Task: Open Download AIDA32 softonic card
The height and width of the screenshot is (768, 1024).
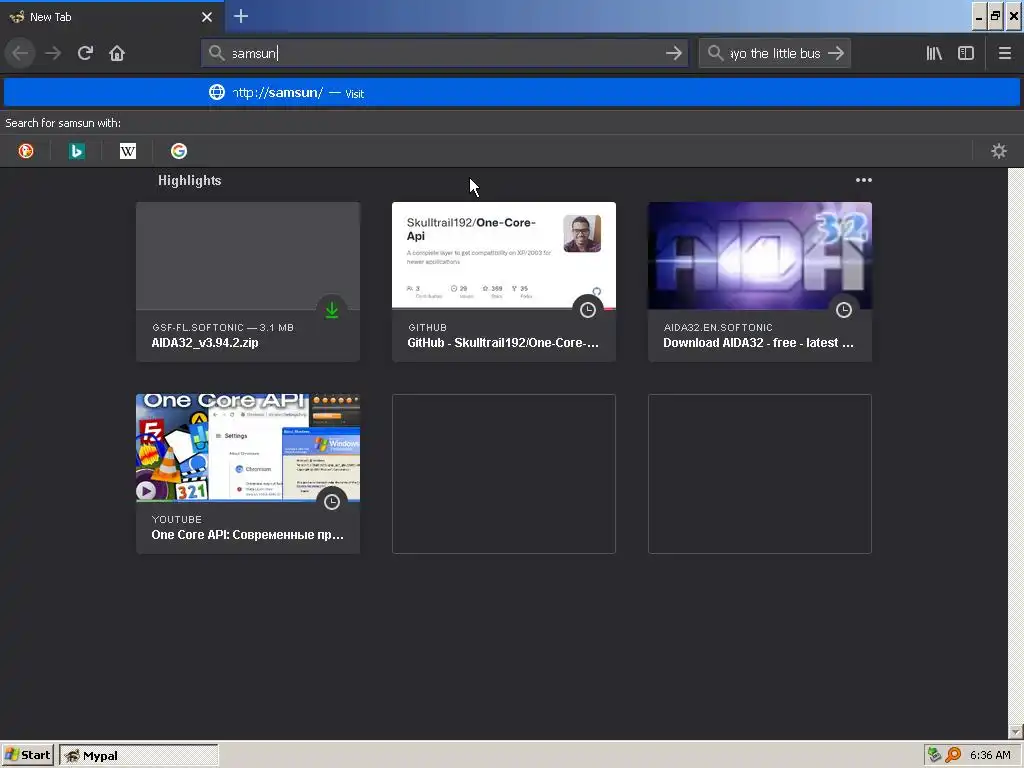Action: click(x=760, y=281)
